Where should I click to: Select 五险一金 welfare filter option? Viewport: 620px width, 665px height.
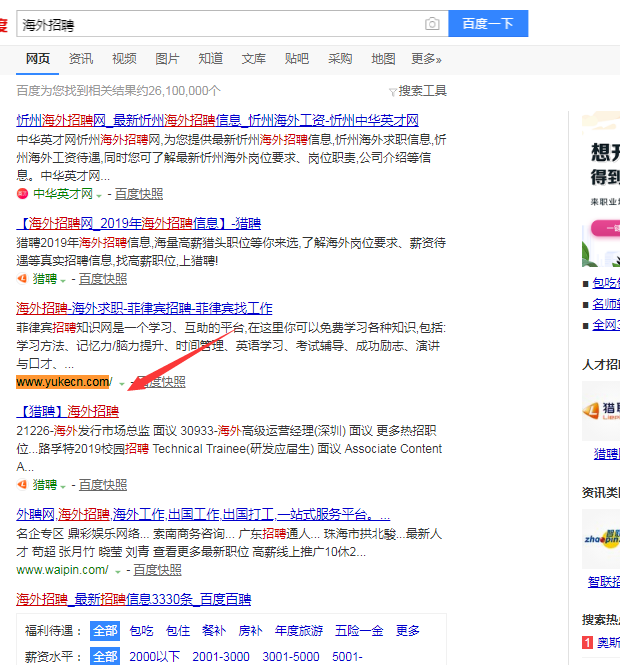358,631
